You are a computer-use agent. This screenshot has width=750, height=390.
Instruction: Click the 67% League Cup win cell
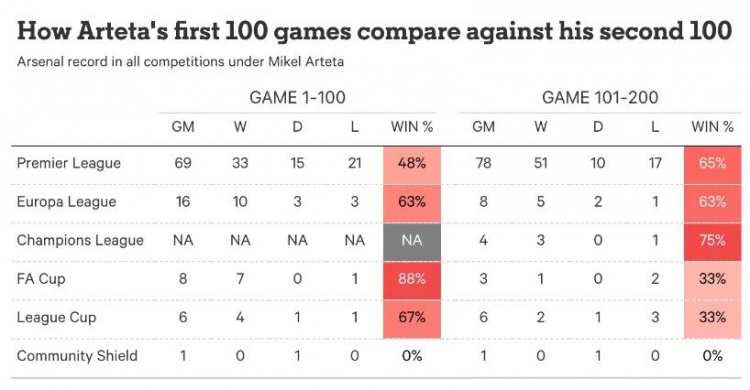[x=412, y=319]
